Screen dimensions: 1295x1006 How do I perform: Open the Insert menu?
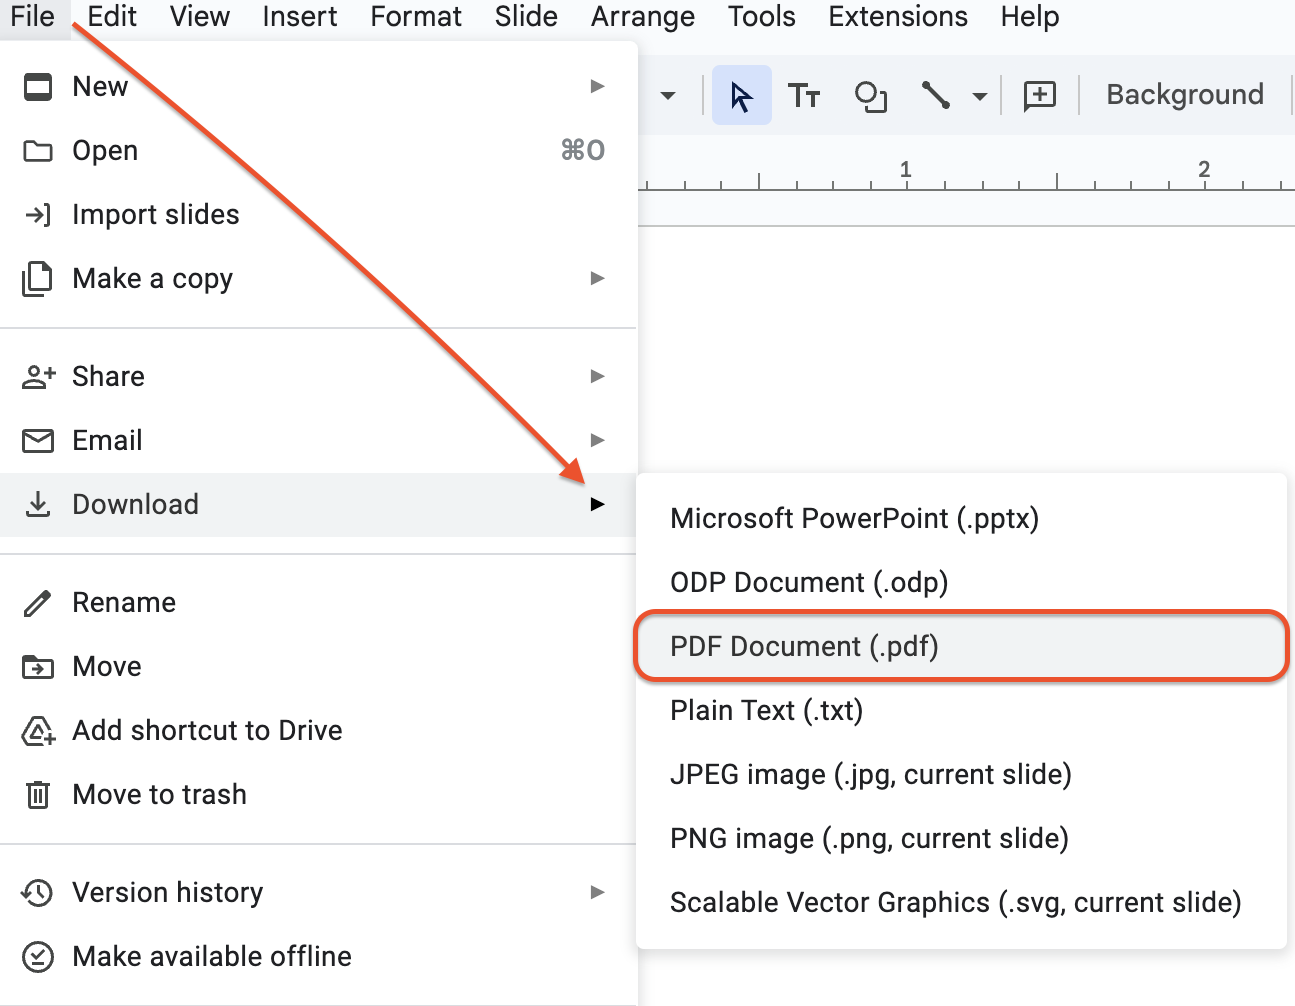[300, 16]
